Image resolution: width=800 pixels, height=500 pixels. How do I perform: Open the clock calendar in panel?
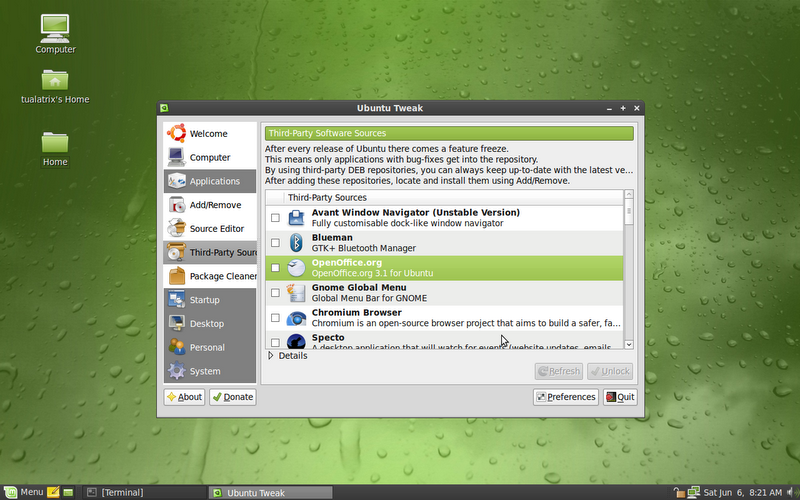[742, 492]
